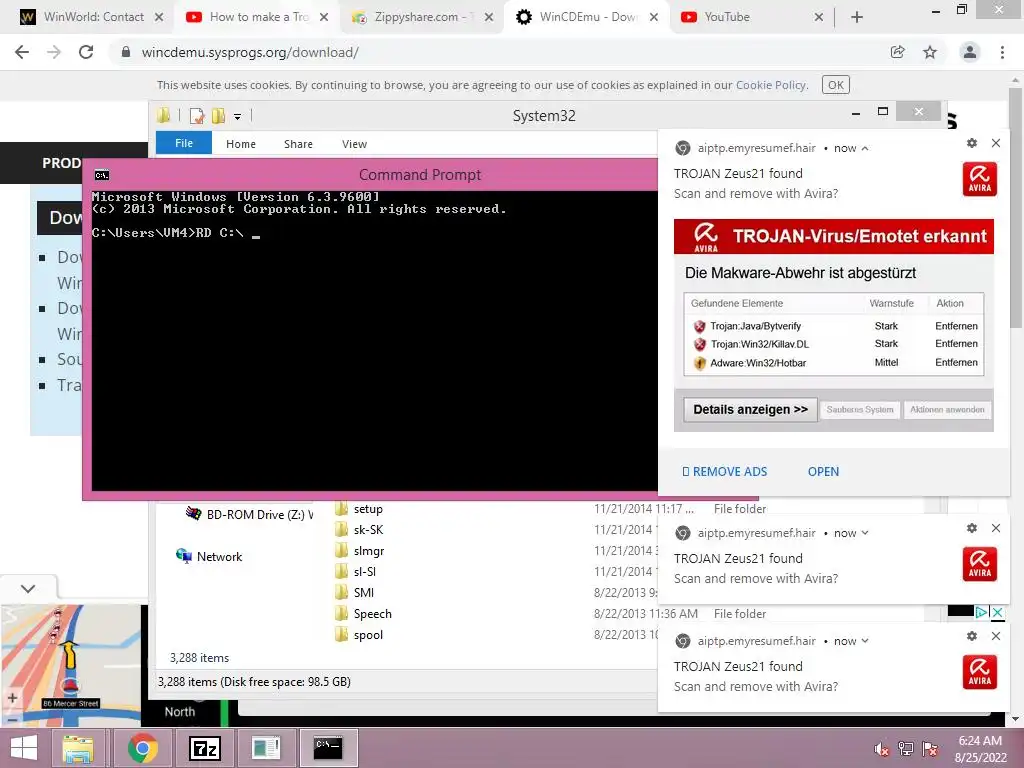
Task: Go back using the browser back arrow
Action: (x=22, y=52)
